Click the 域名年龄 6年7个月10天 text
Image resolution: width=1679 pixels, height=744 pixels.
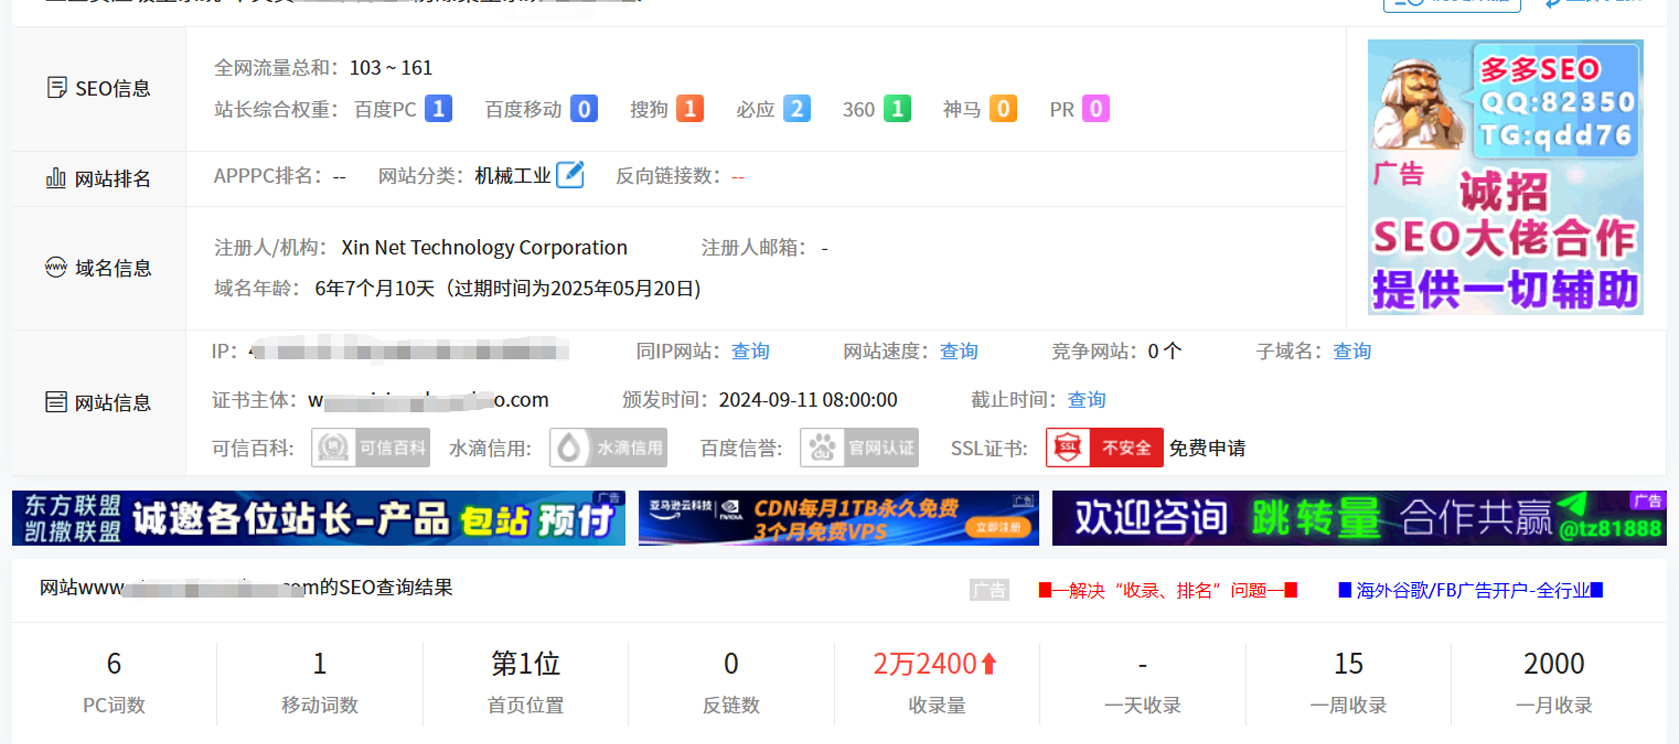[x=375, y=288]
